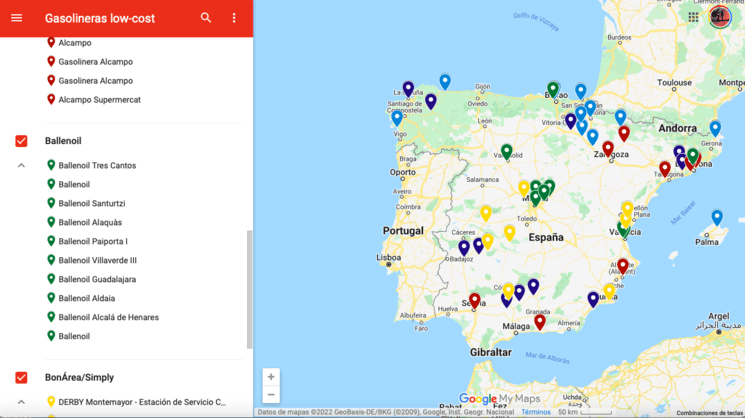This screenshot has height=418, width=745.
Task: Click light blue pin near Gerona
Action: tap(715, 128)
